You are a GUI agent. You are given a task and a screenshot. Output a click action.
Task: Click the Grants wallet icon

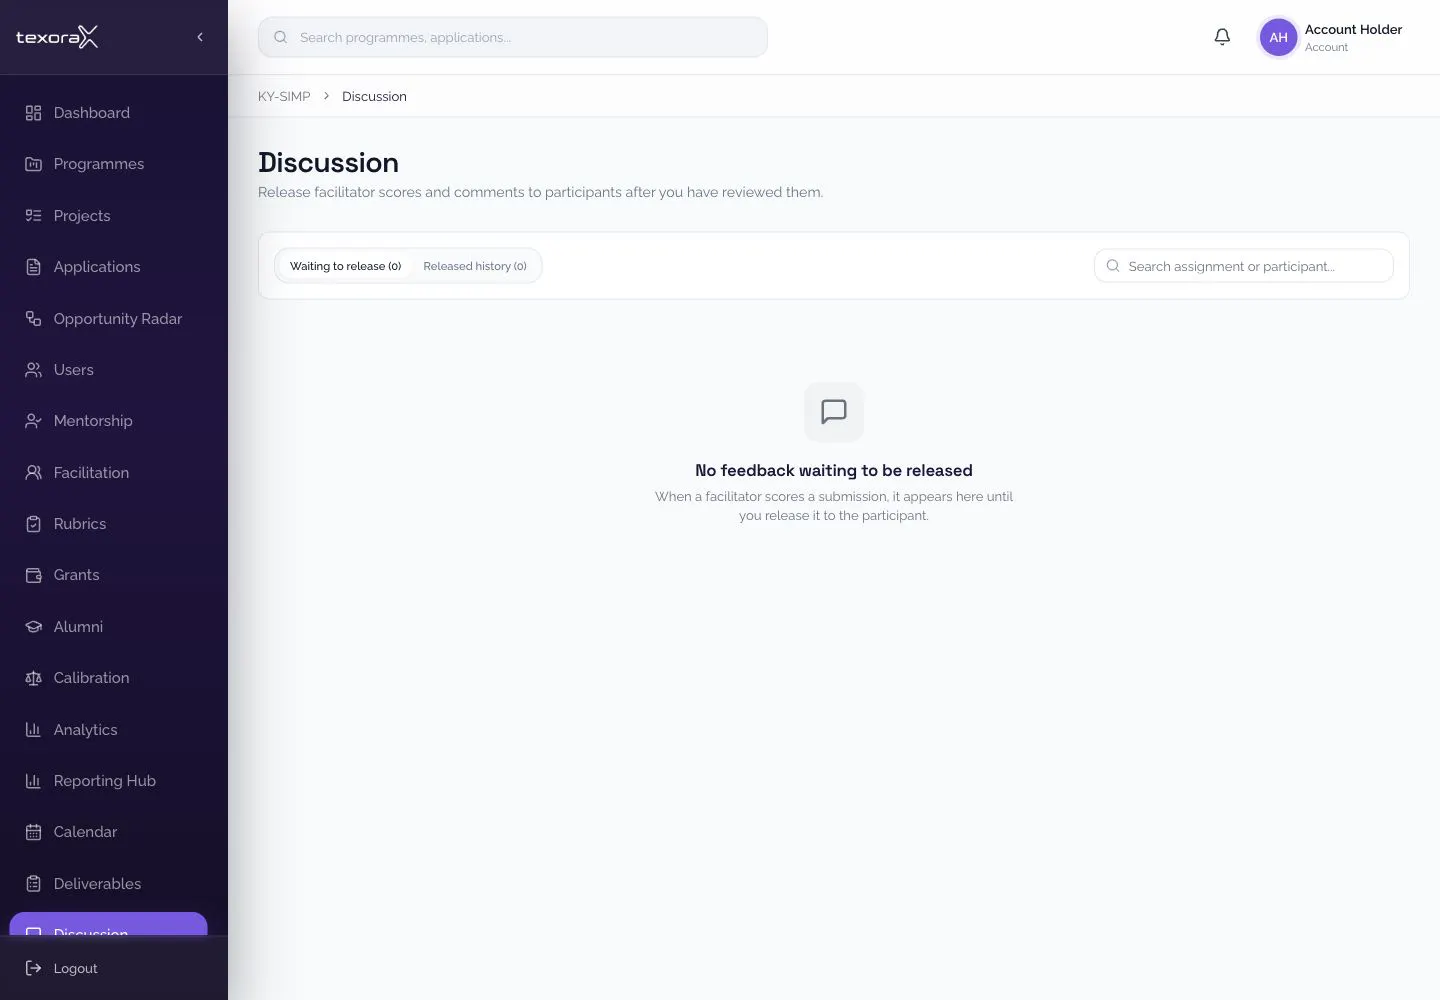tap(33, 575)
